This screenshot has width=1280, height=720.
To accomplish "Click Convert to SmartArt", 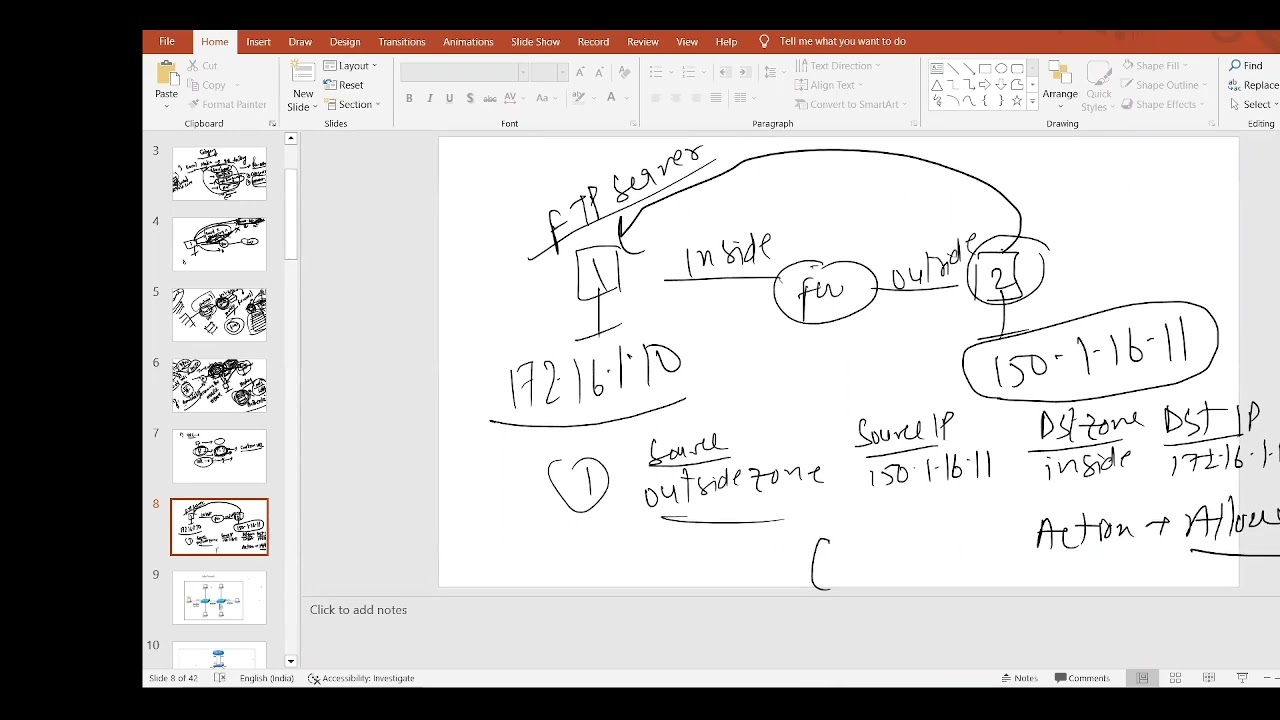I will coord(851,104).
